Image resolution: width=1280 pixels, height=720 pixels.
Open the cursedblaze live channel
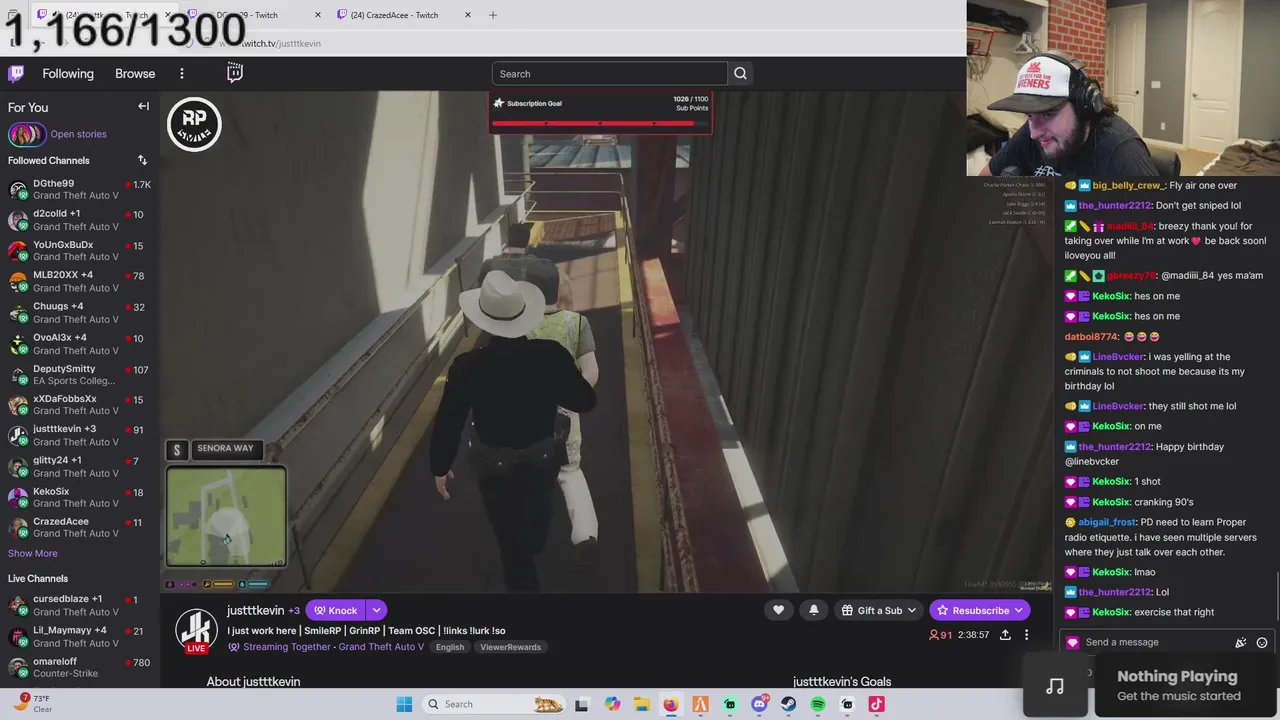click(80, 605)
